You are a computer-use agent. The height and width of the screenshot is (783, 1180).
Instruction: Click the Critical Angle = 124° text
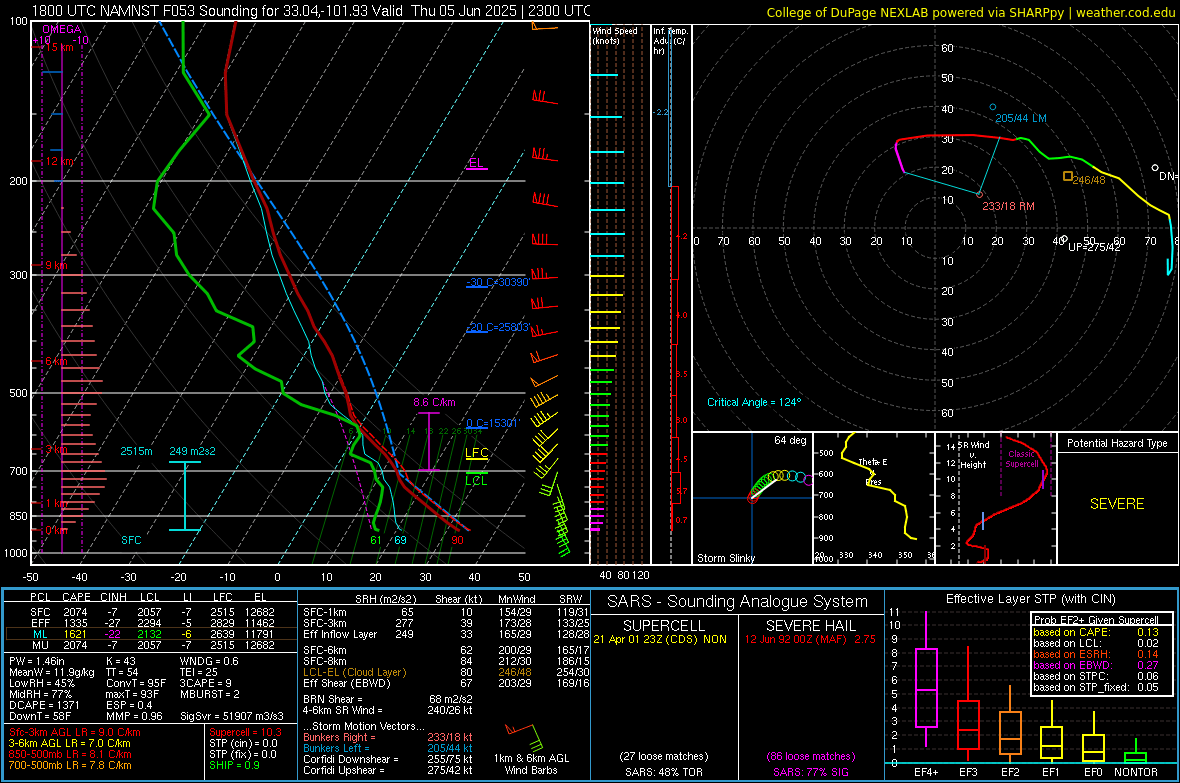754,402
